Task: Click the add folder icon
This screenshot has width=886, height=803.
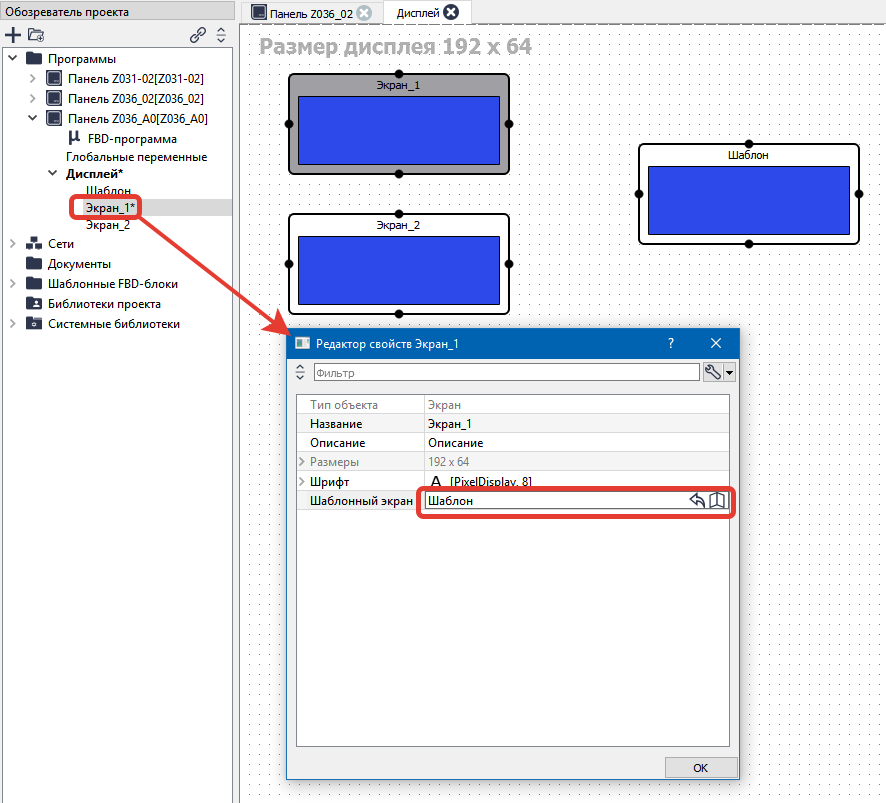Action: click(36, 35)
